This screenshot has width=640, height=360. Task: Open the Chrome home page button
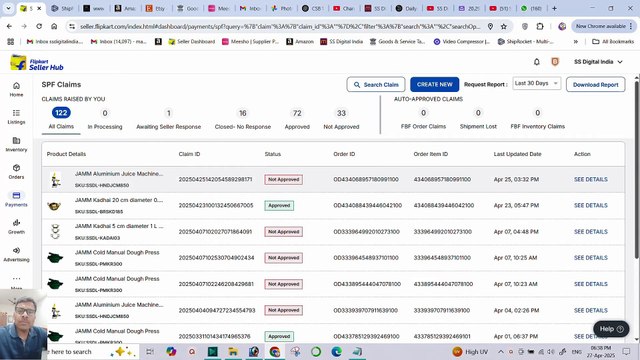pyautogui.click(x=54, y=26)
